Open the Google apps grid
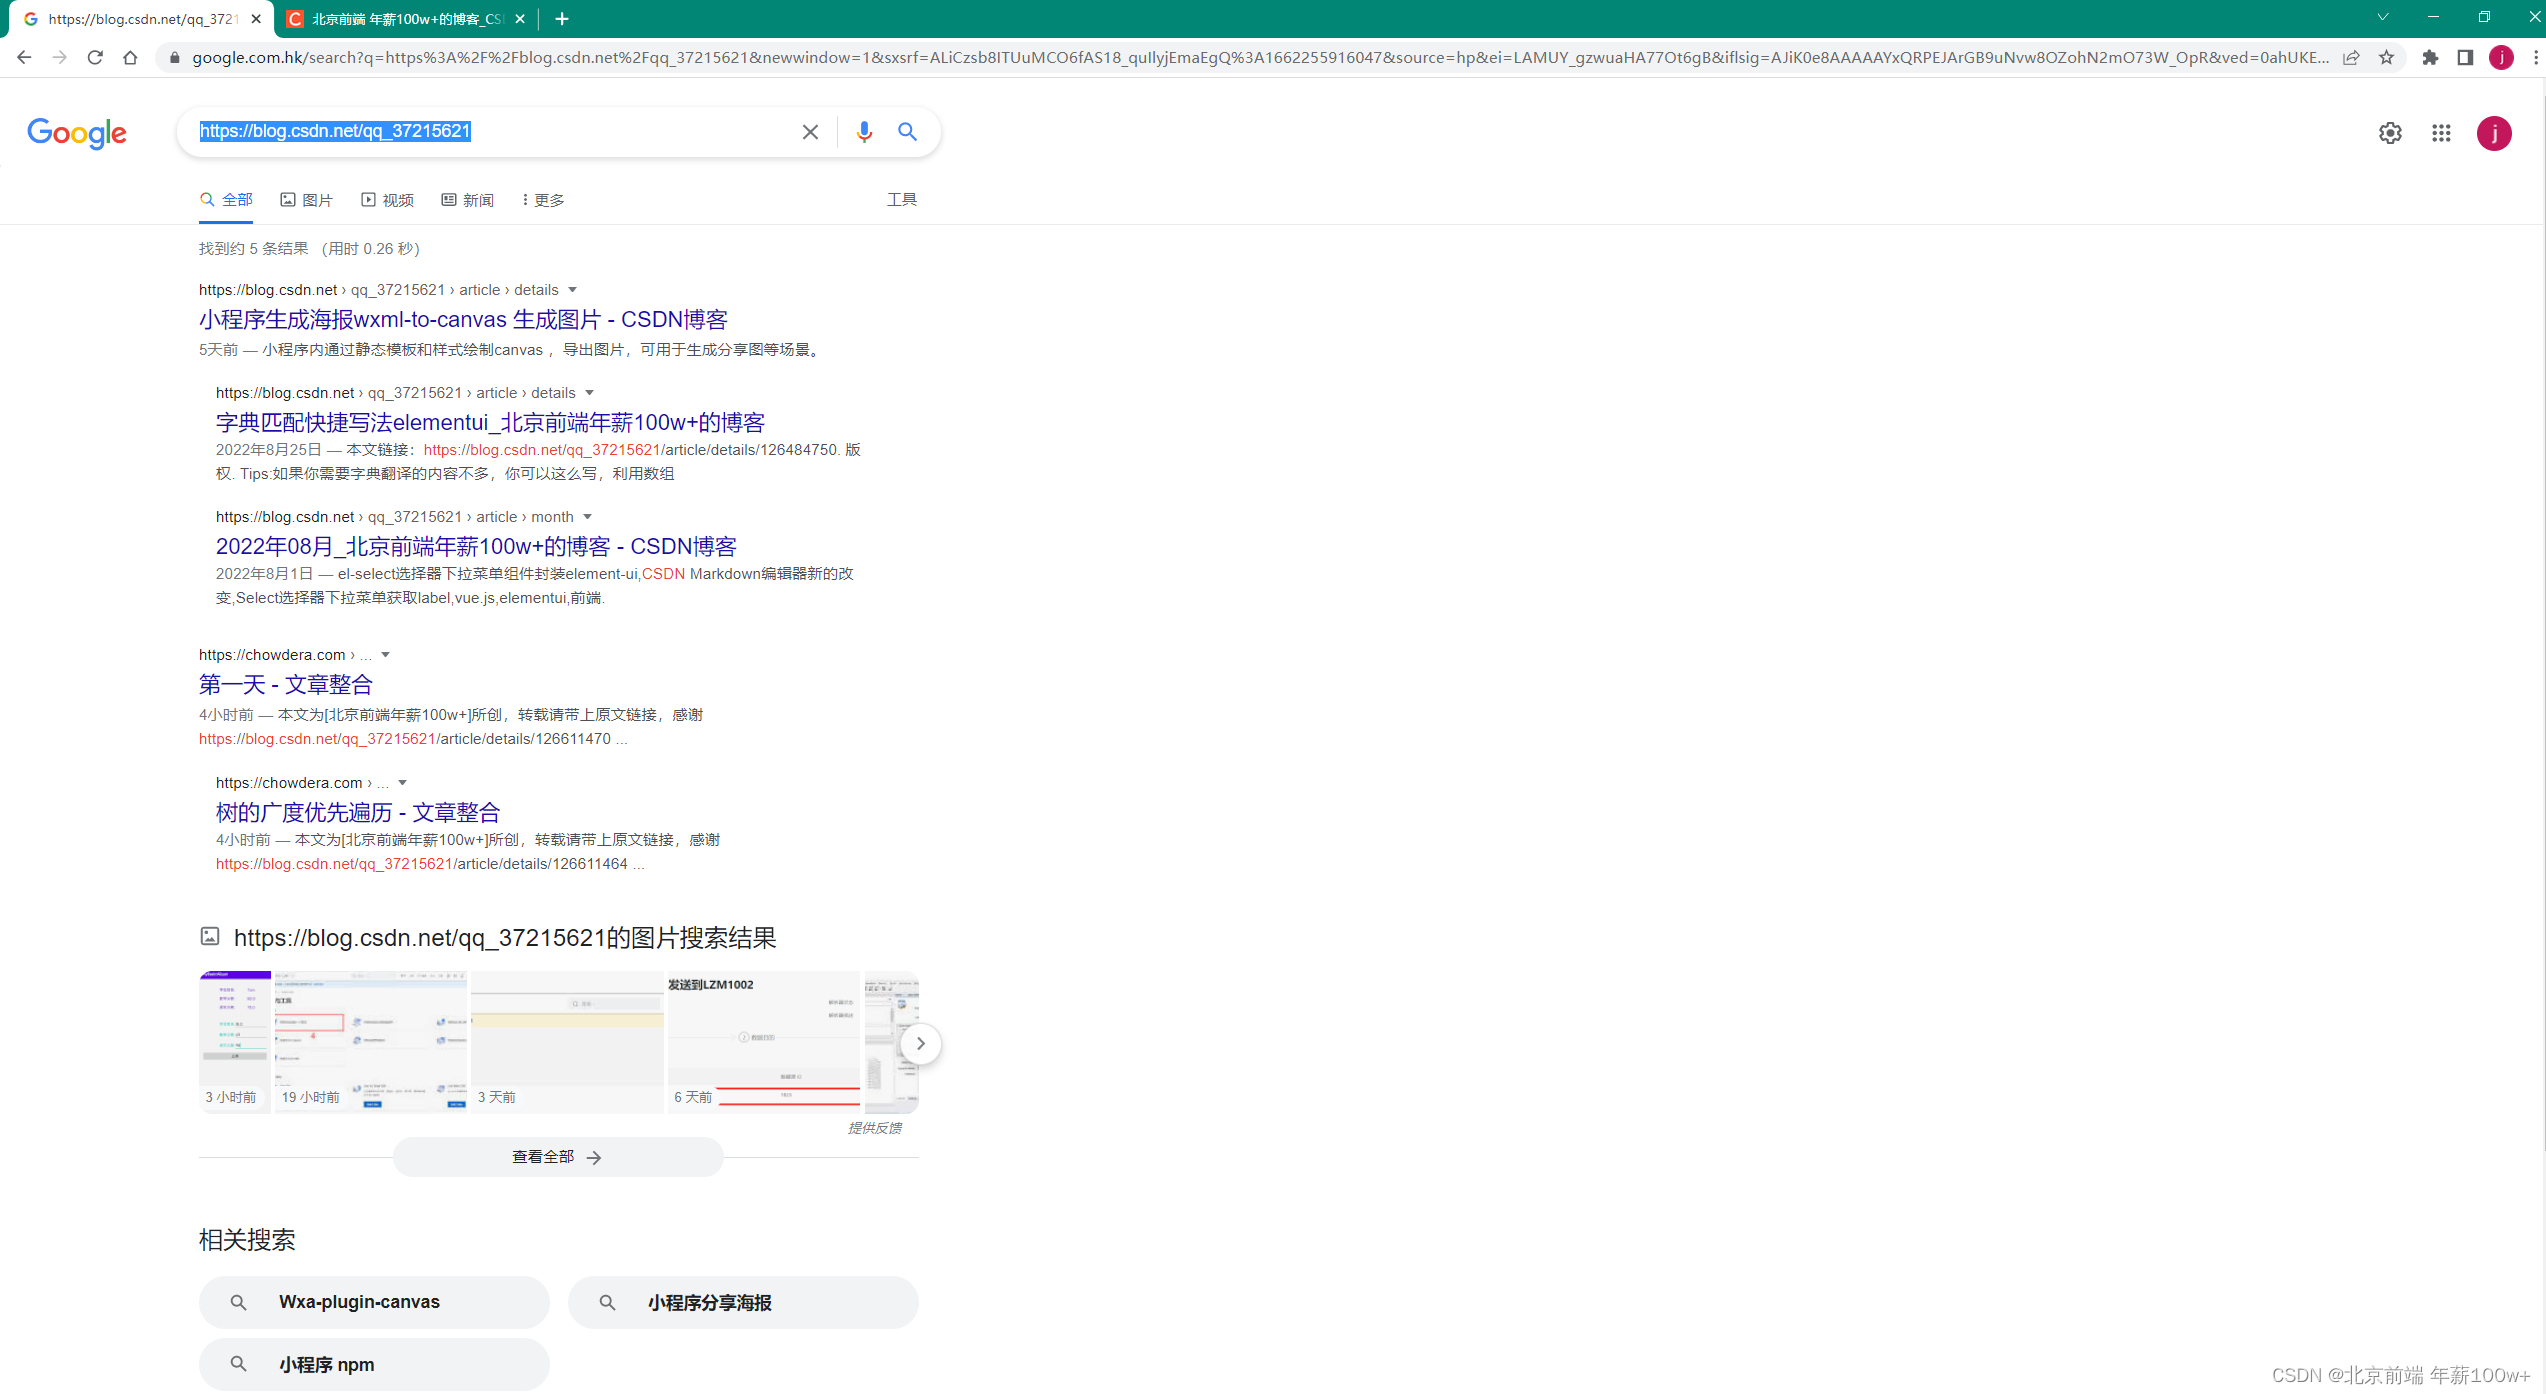The width and height of the screenshot is (2546, 1394). 2441,133
